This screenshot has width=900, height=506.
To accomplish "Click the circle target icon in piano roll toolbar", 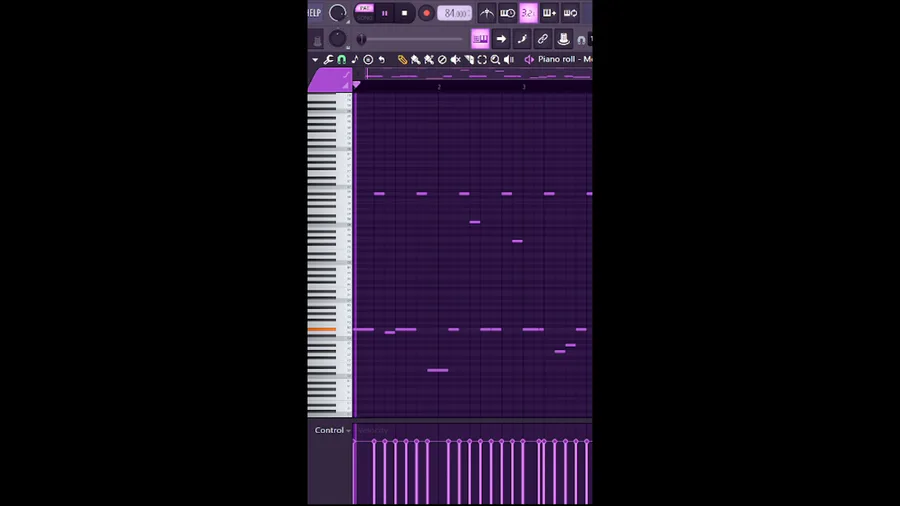I will (x=368, y=60).
